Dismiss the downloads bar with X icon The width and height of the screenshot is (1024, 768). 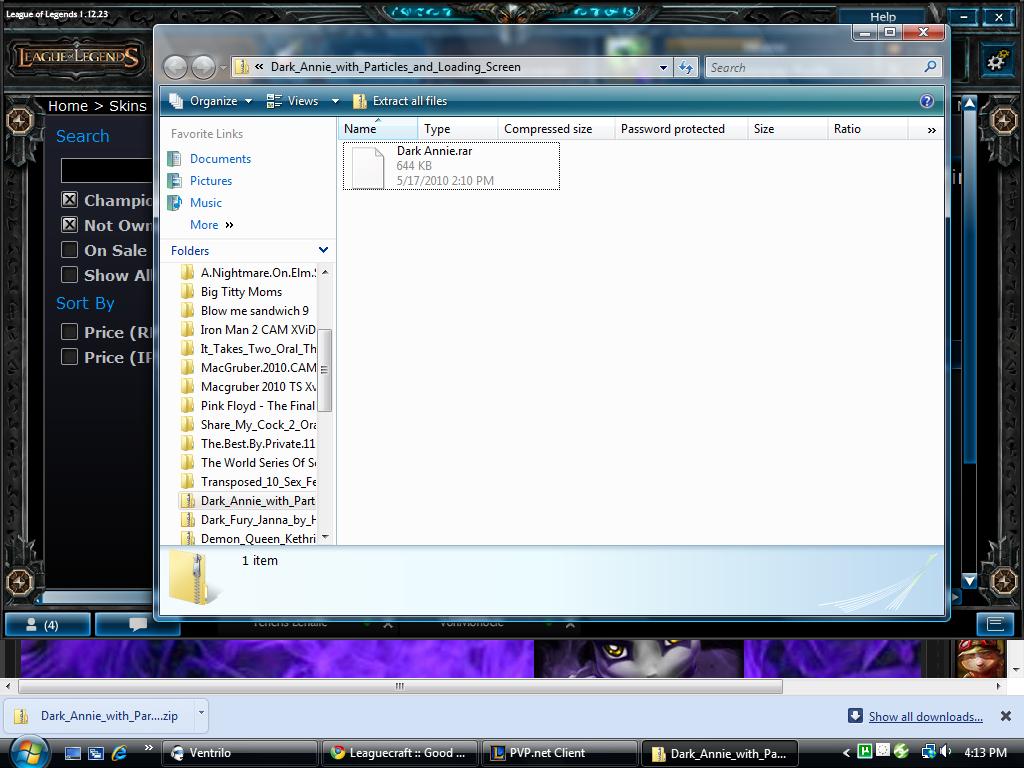[1006, 716]
